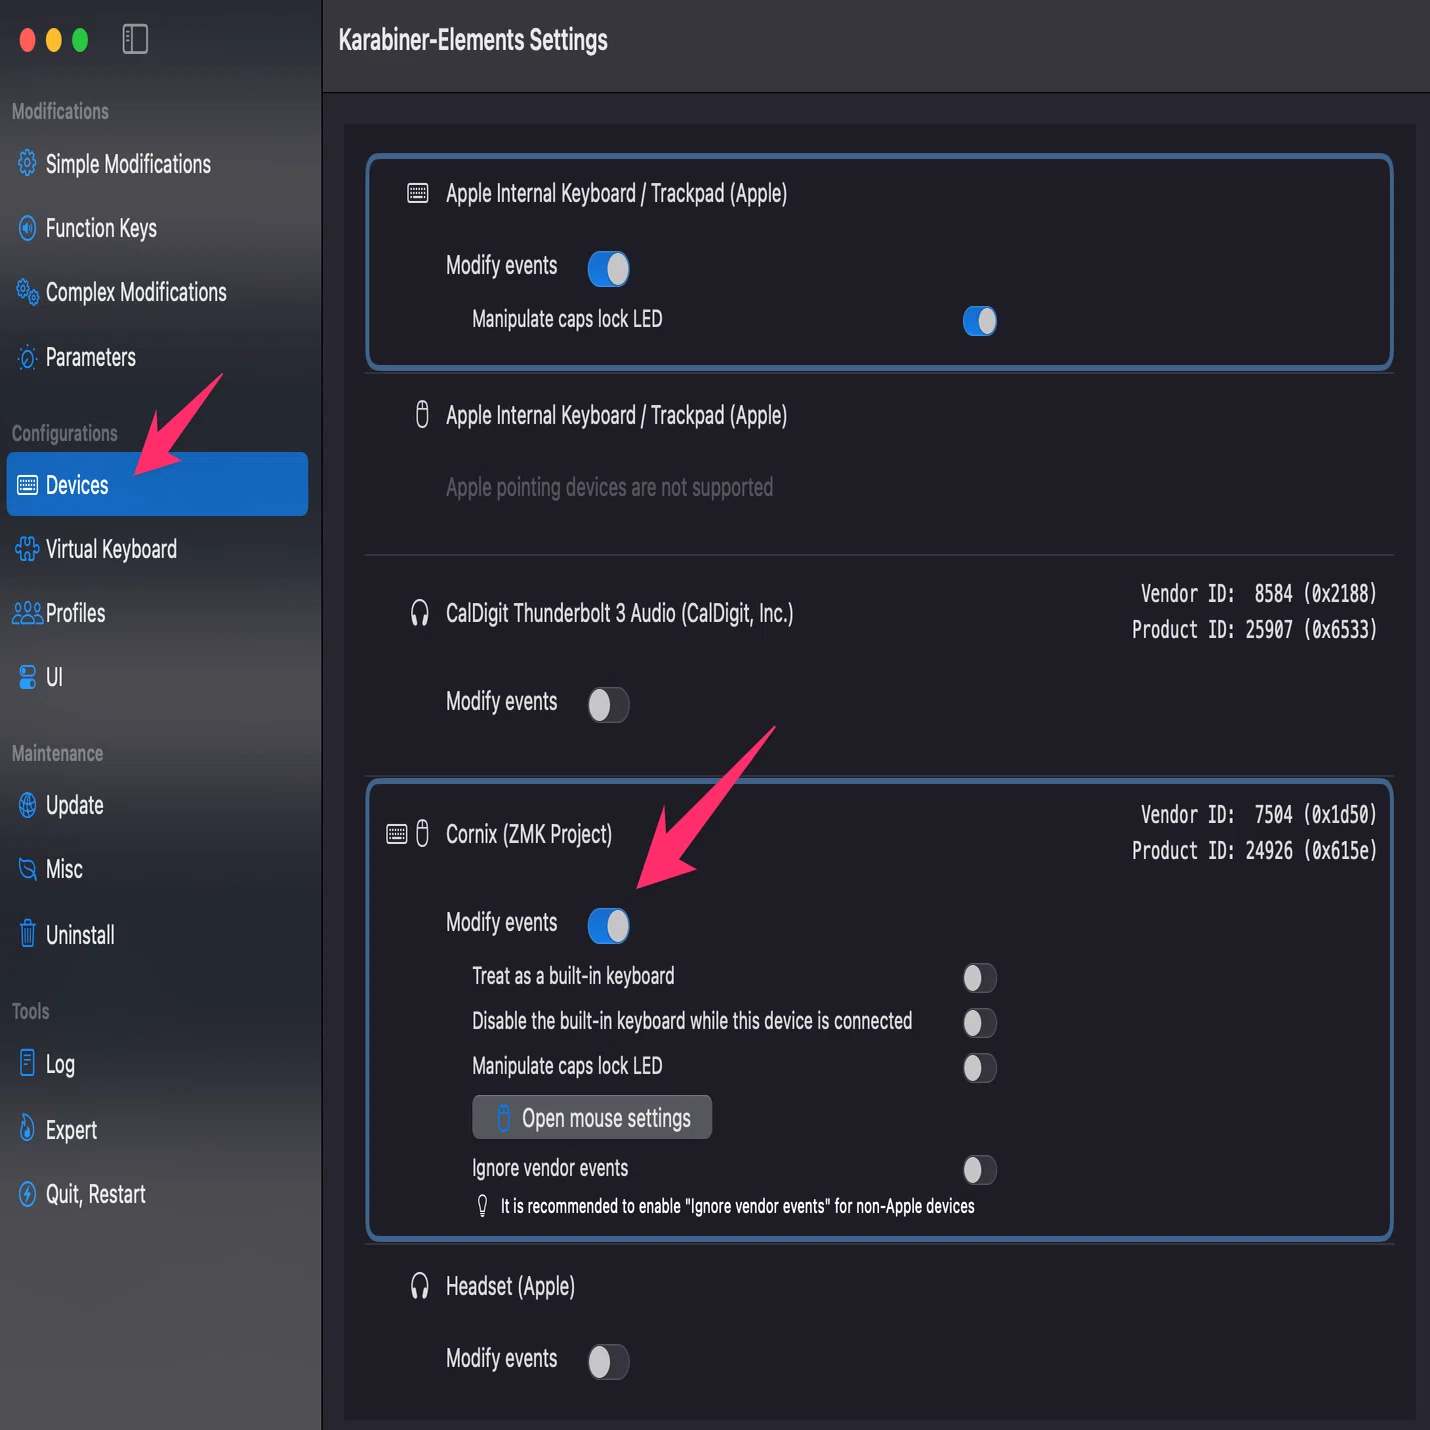Click the 'It is recommended to enable' hint text
This screenshot has width=1430, height=1430.
pyautogui.click(x=738, y=1206)
